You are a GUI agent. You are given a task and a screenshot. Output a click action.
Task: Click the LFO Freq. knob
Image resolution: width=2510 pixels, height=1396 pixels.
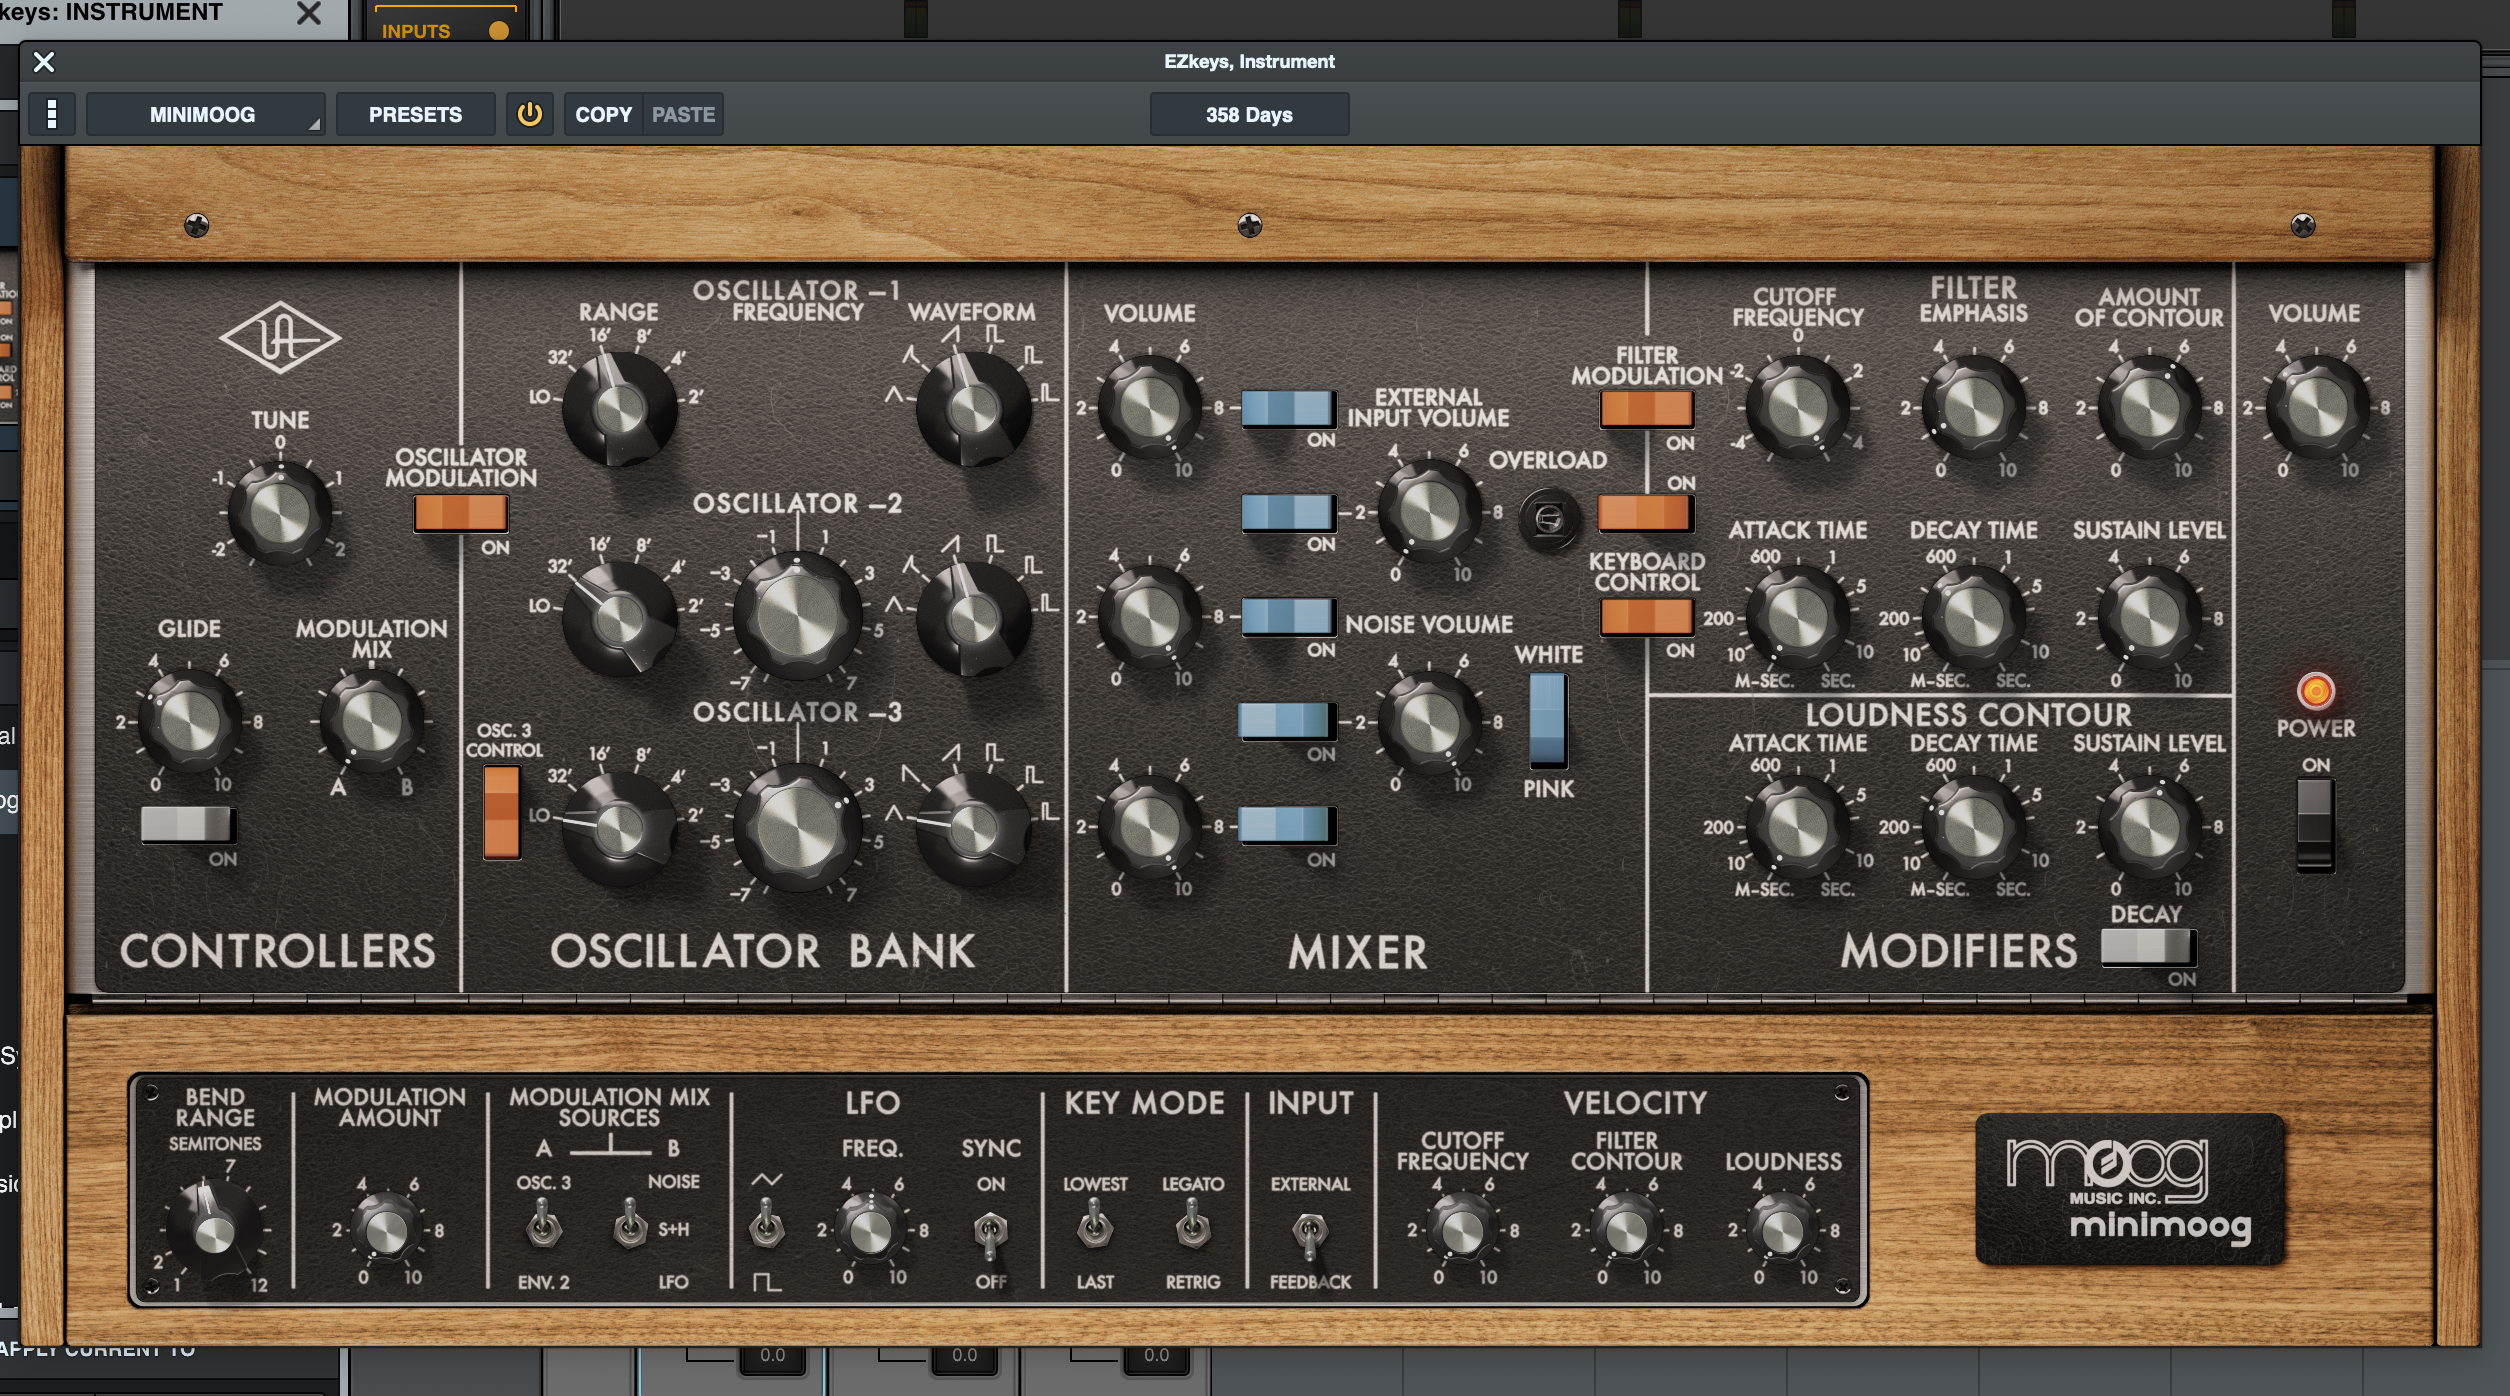click(x=870, y=1231)
